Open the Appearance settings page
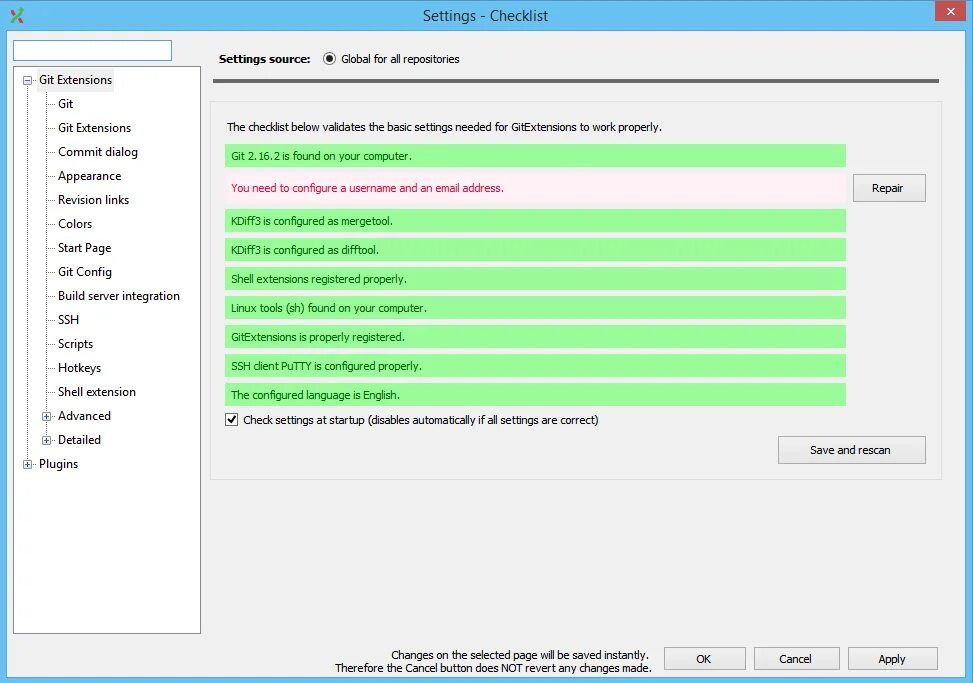Image resolution: width=973 pixels, height=683 pixels. point(89,176)
